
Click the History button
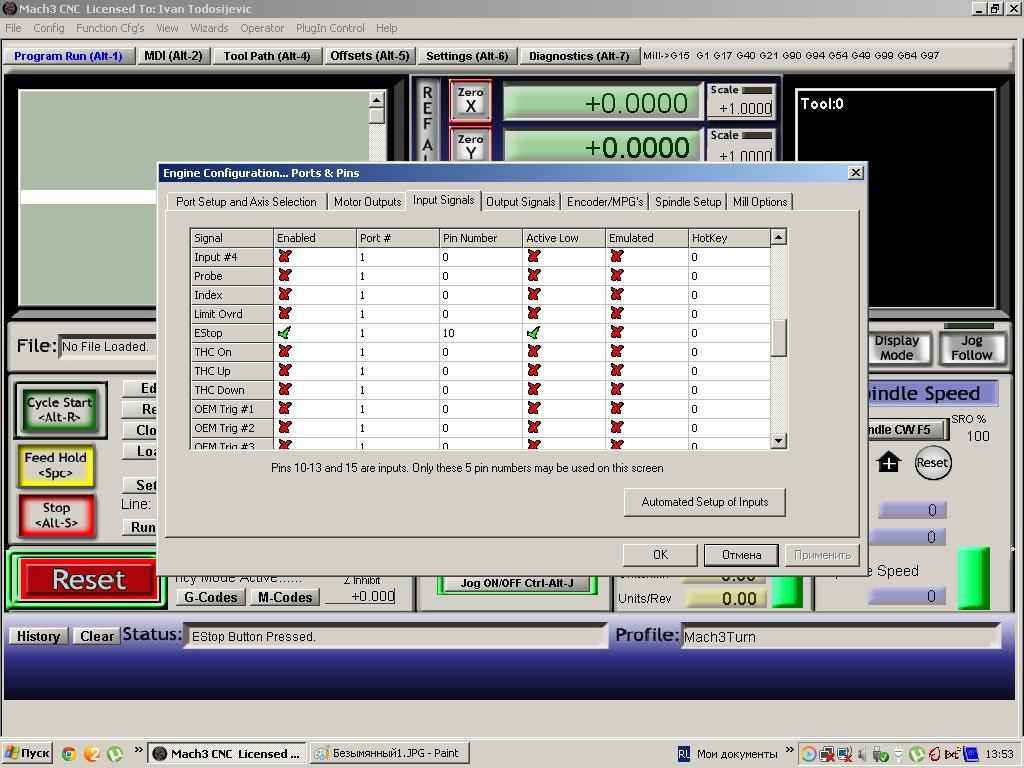pos(38,636)
